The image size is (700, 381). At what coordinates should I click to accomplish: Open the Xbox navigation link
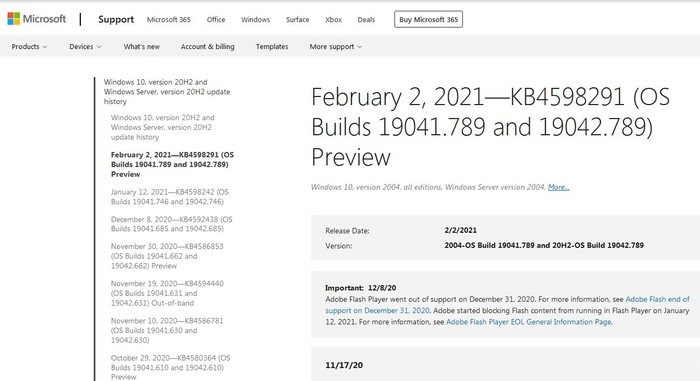333,20
